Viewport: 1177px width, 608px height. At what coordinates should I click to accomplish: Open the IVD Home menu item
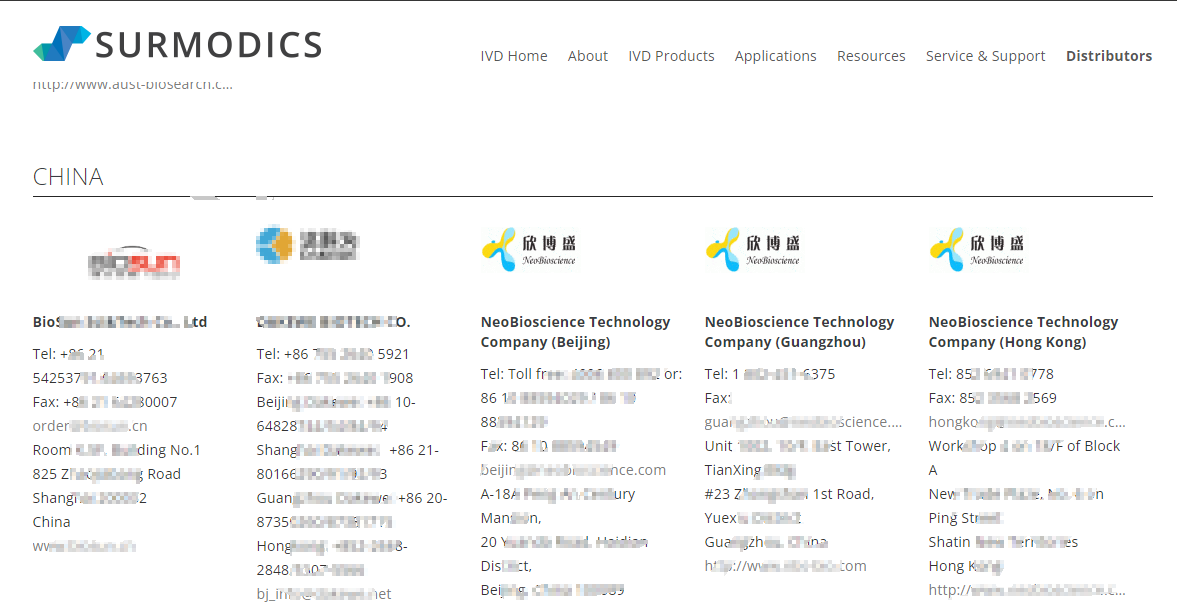[x=514, y=56]
